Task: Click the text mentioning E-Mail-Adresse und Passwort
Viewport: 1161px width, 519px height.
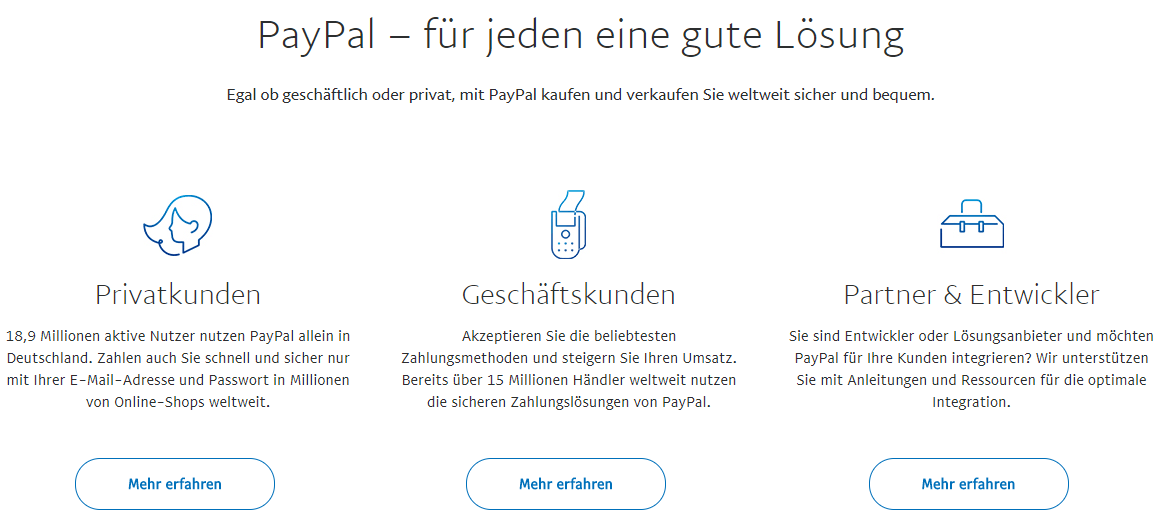Action: 178,380
